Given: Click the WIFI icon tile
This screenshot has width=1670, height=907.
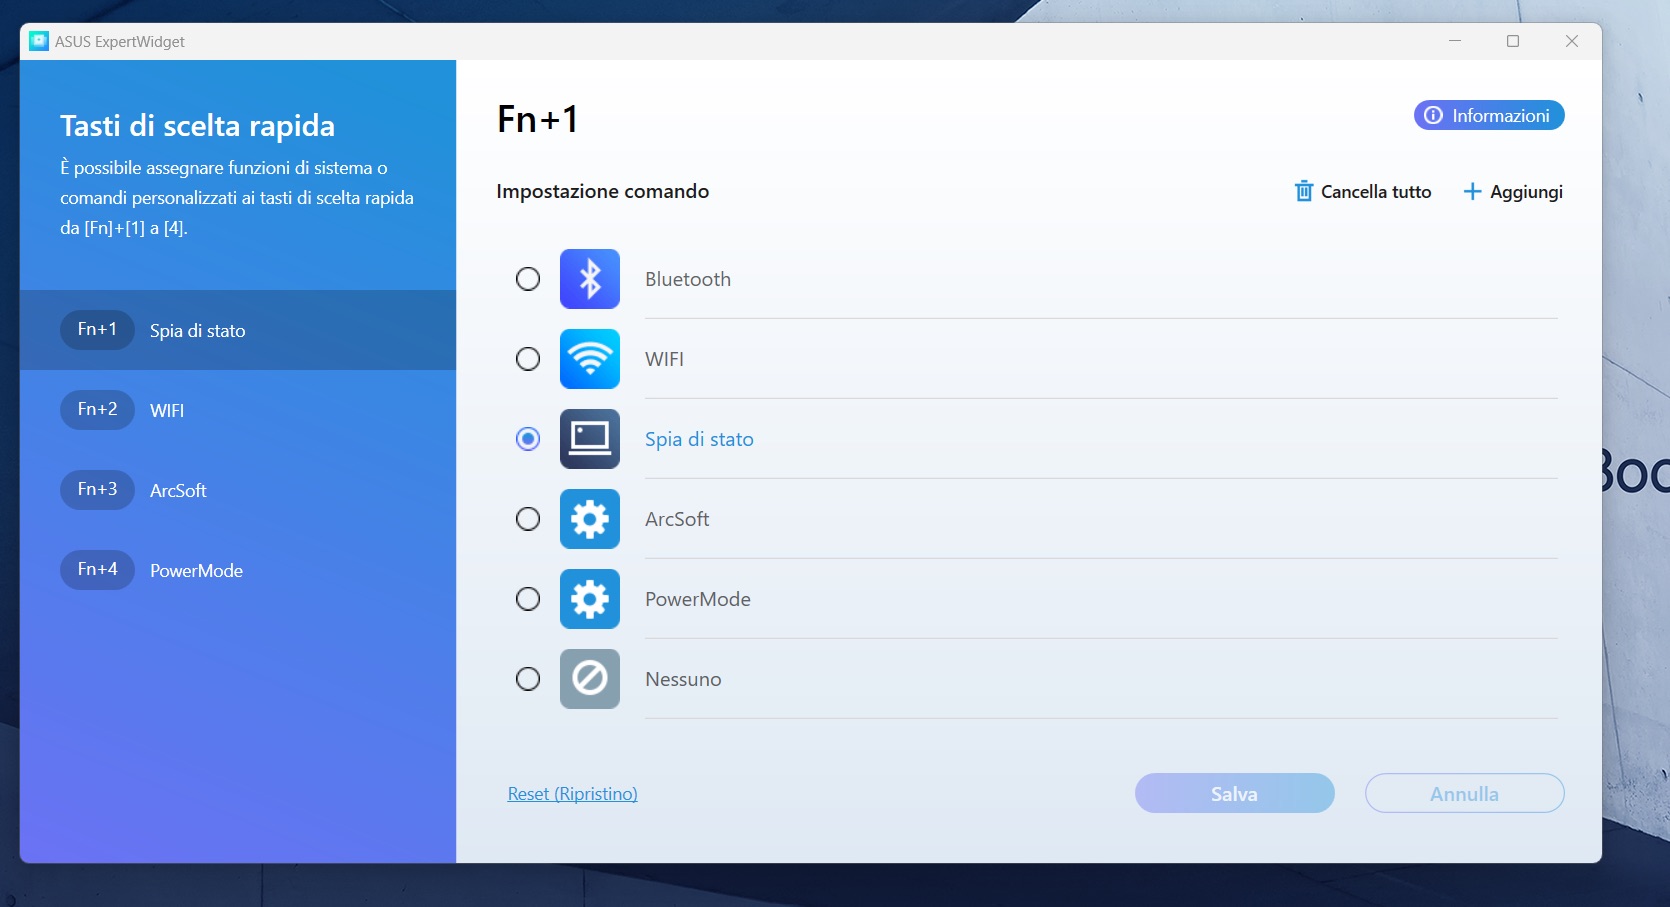Looking at the screenshot, I should click(590, 359).
